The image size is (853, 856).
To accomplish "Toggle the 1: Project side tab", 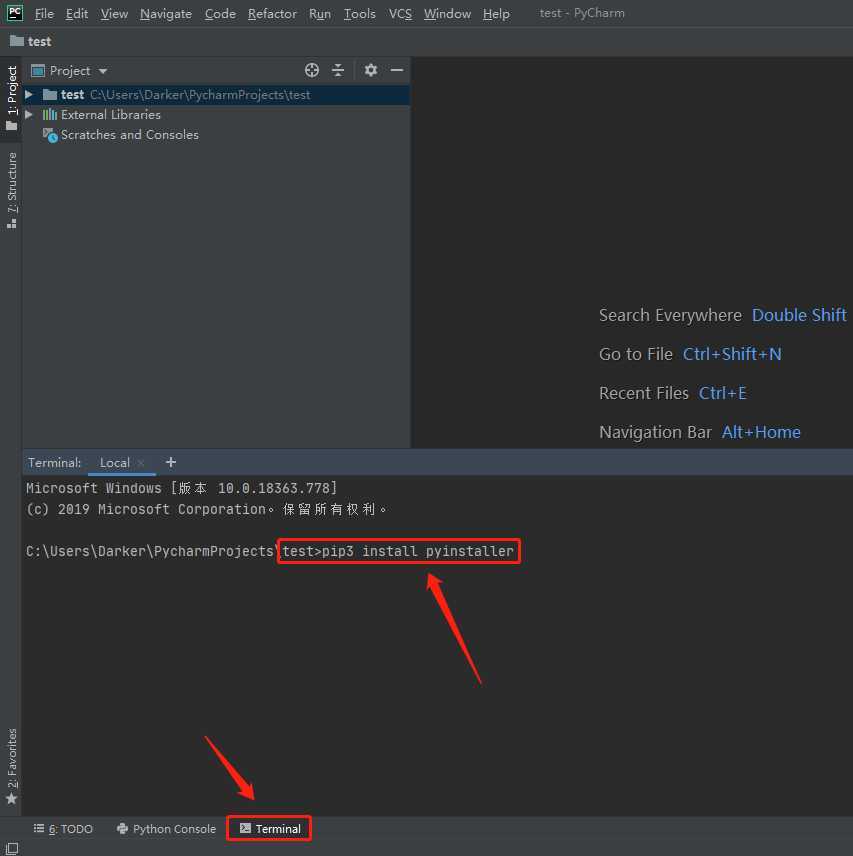I will point(11,98).
